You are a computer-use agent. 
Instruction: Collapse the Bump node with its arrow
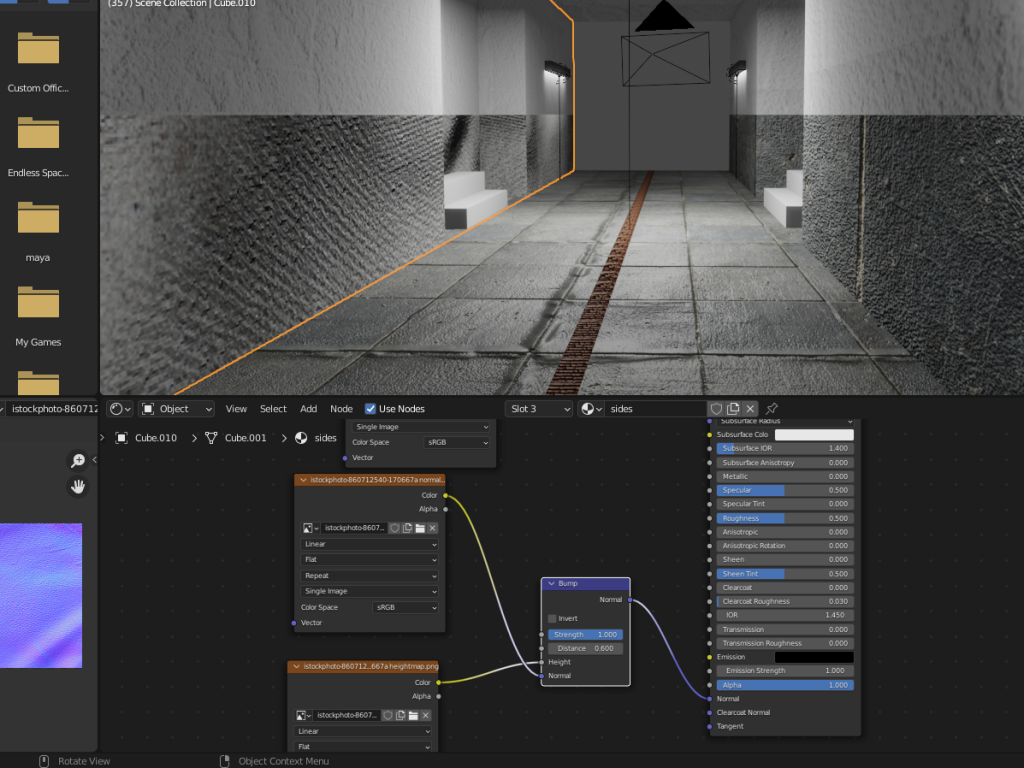pyautogui.click(x=551, y=583)
